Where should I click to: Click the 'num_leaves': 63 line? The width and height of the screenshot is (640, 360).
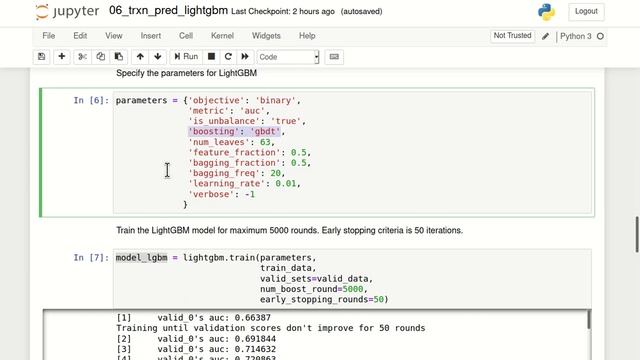tap(231, 142)
